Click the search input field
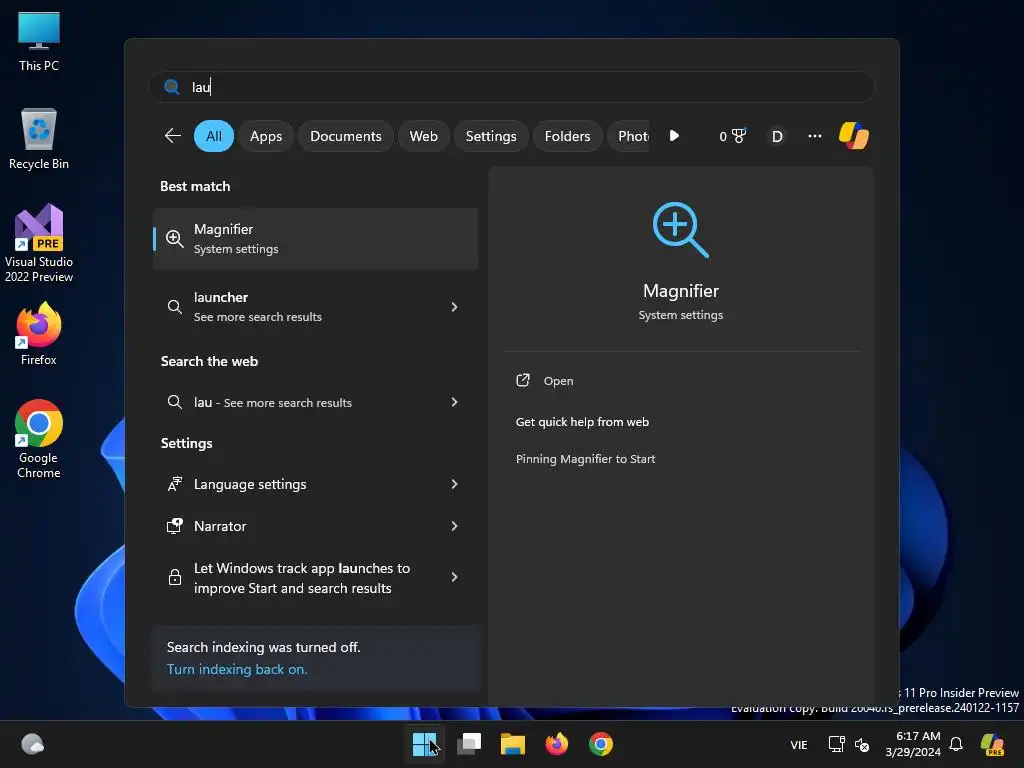The image size is (1024, 768). coord(511,87)
